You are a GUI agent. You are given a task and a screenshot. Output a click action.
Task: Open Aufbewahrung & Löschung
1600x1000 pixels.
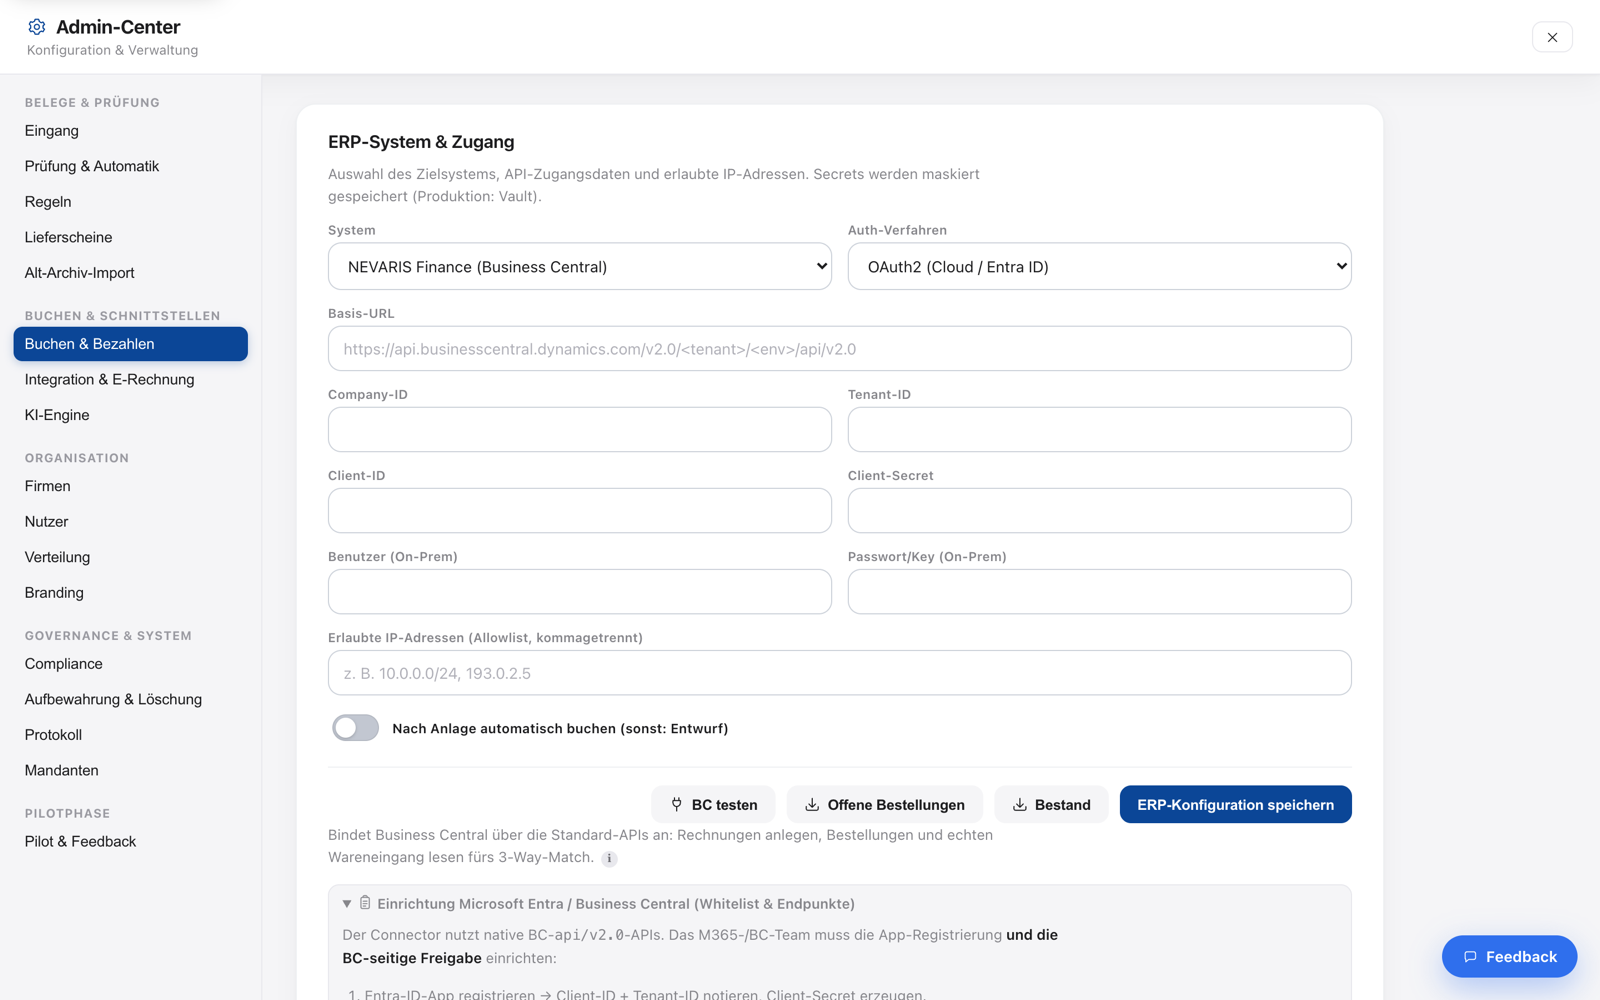click(x=130, y=700)
